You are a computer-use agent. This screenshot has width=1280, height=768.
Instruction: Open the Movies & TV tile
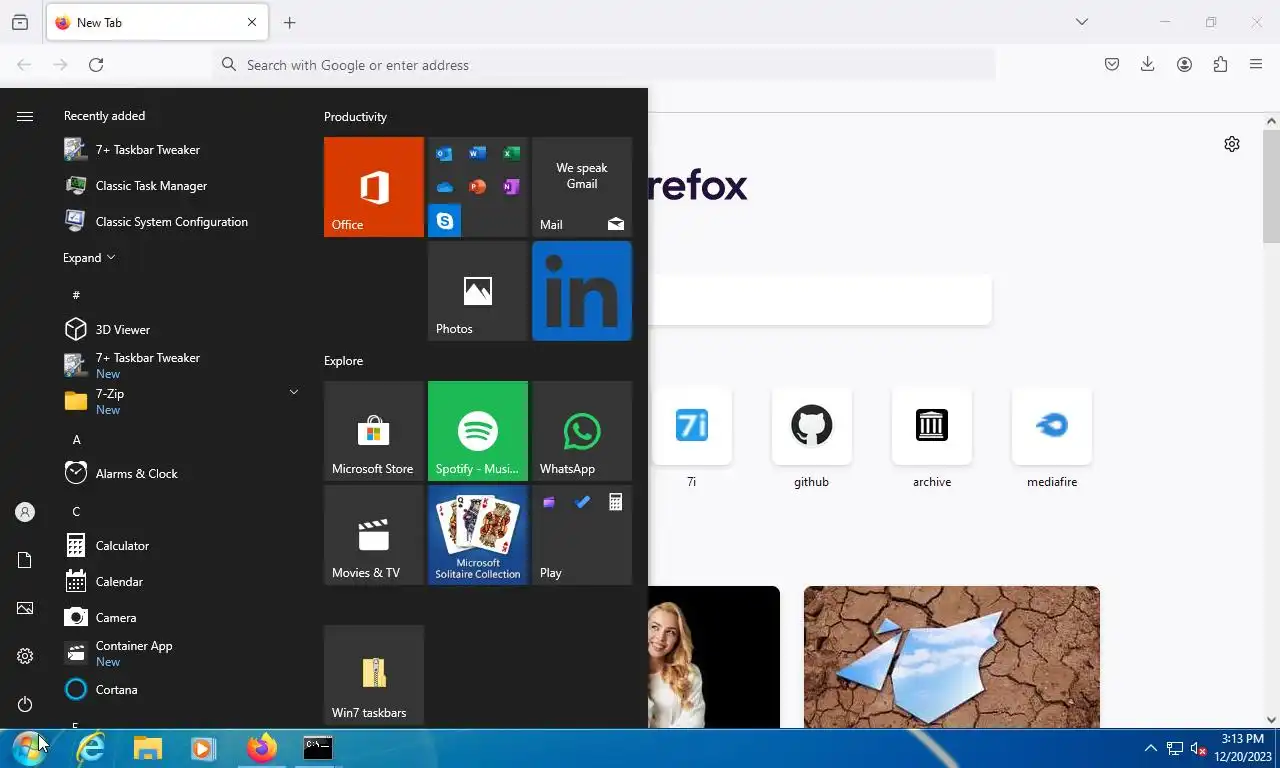[x=374, y=535]
